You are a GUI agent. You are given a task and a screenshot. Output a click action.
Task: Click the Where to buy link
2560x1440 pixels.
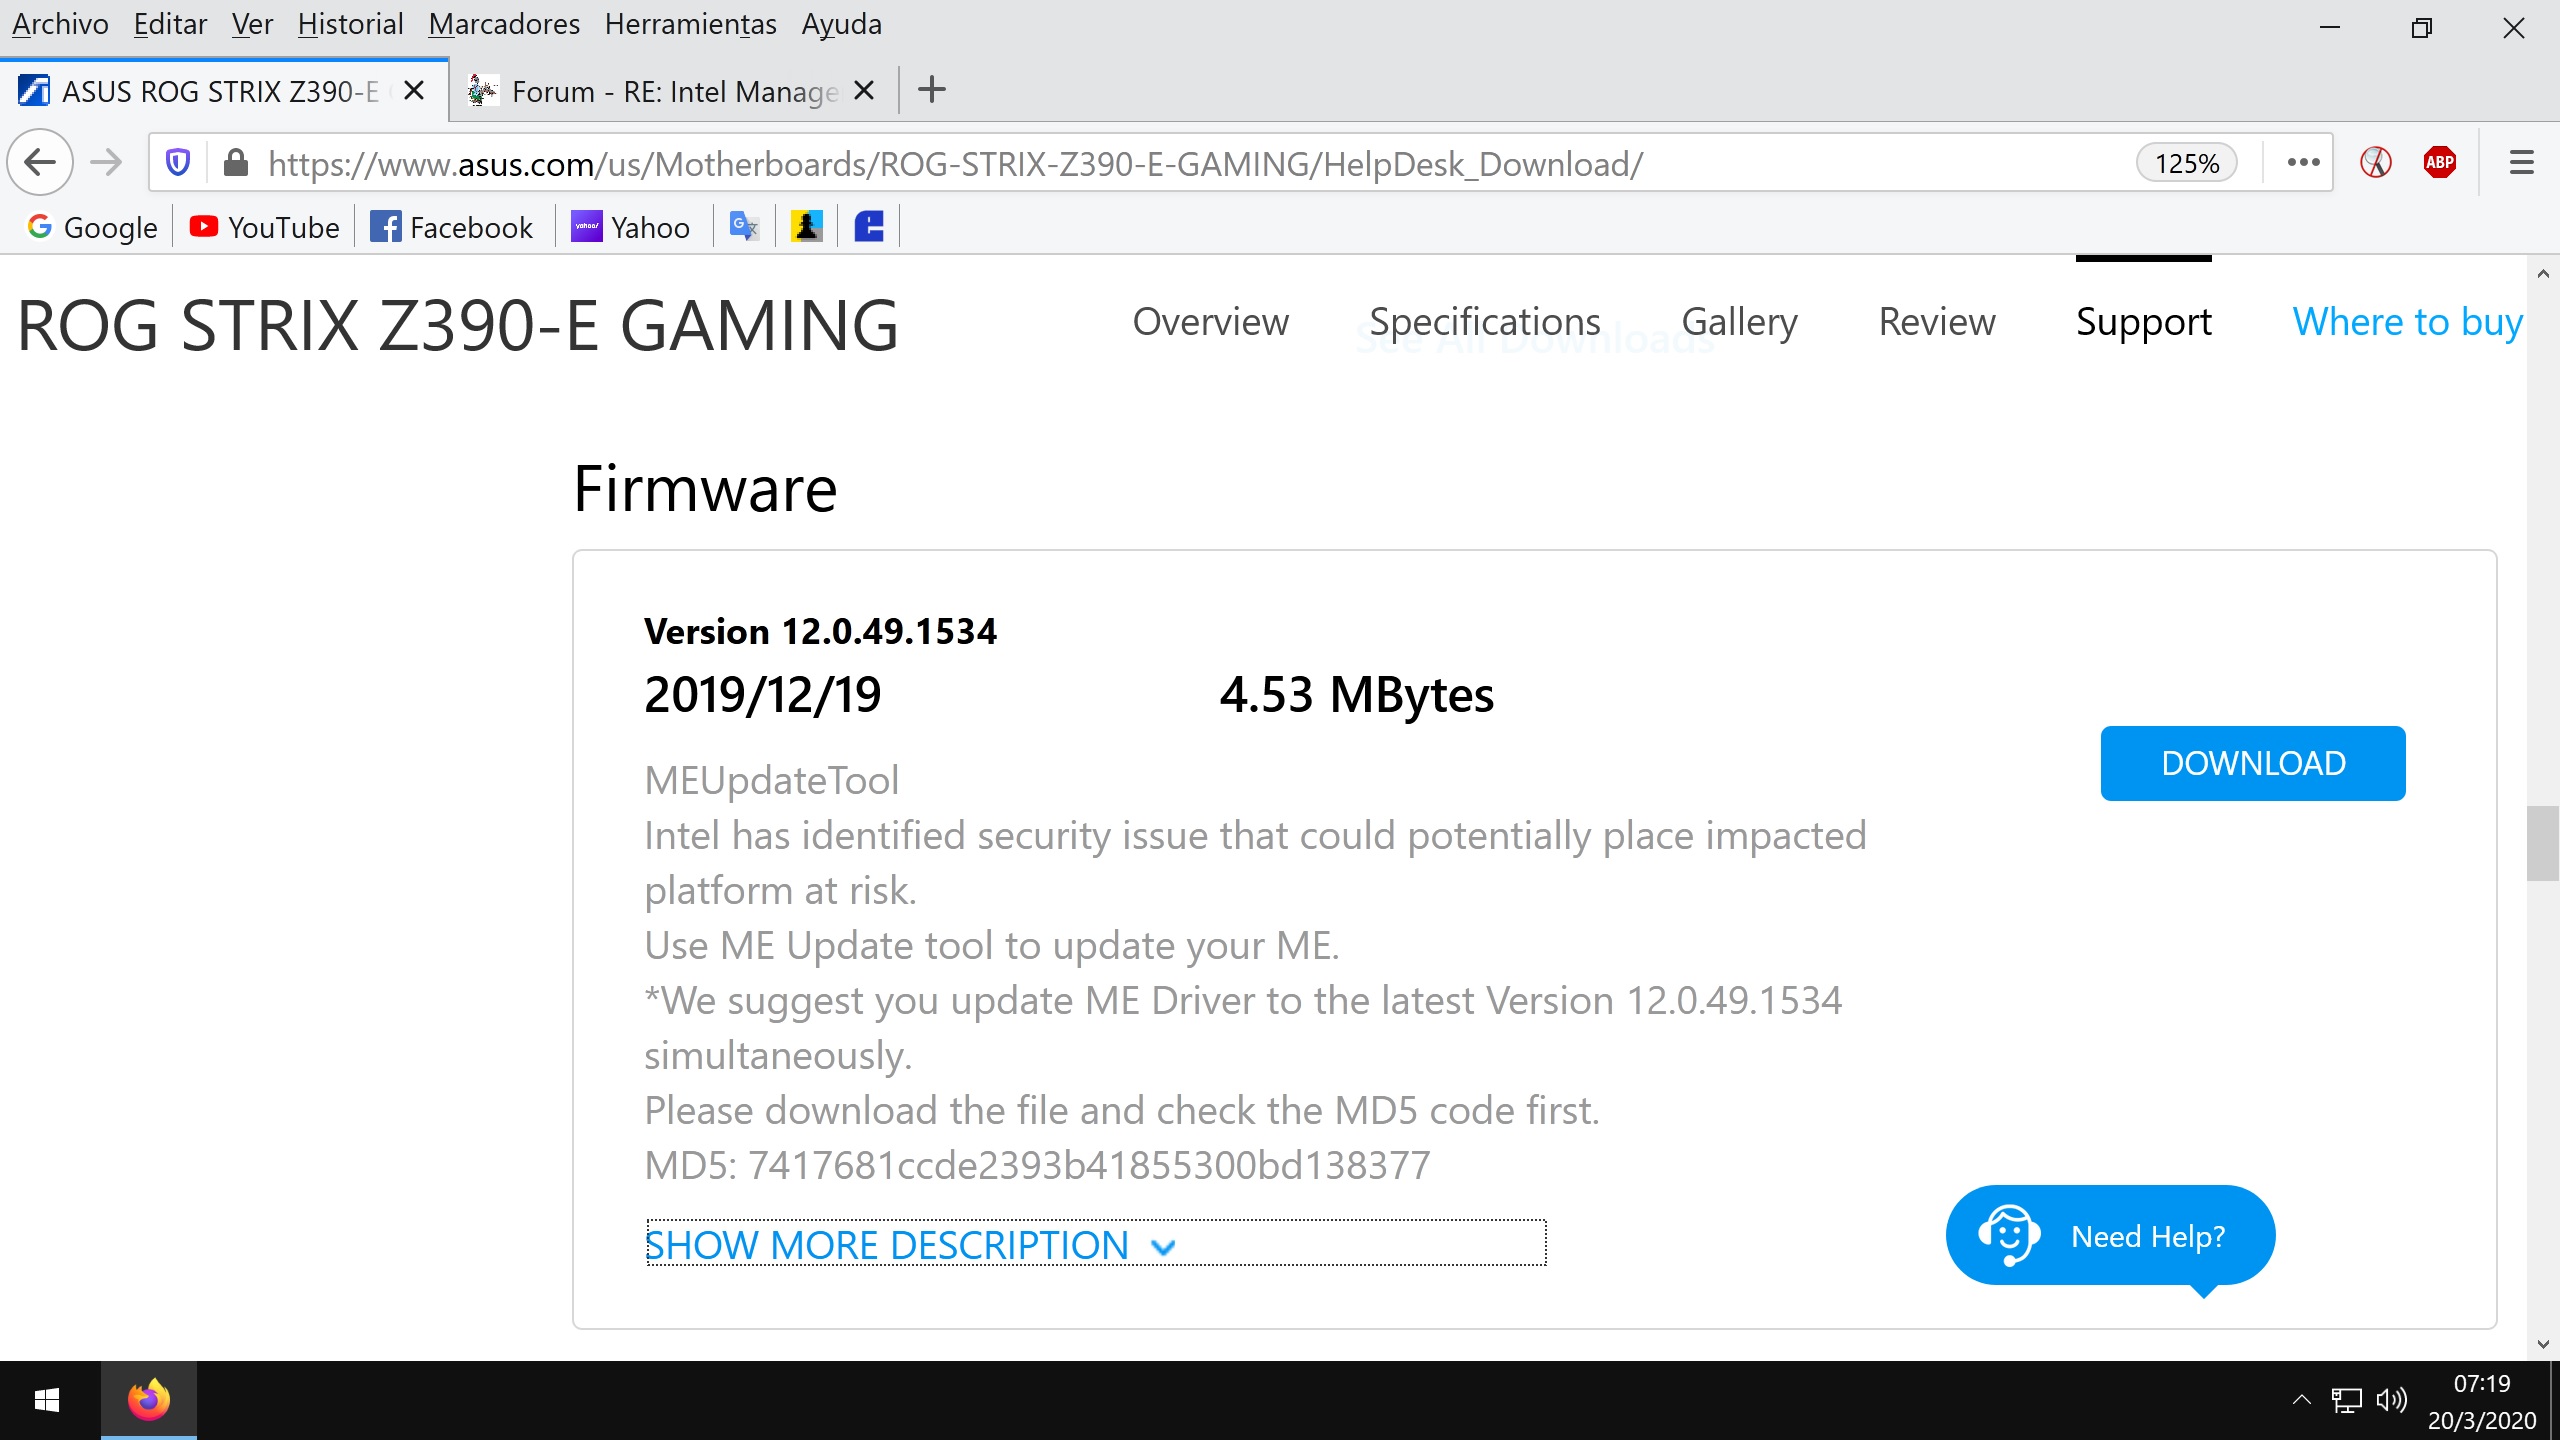point(2407,322)
